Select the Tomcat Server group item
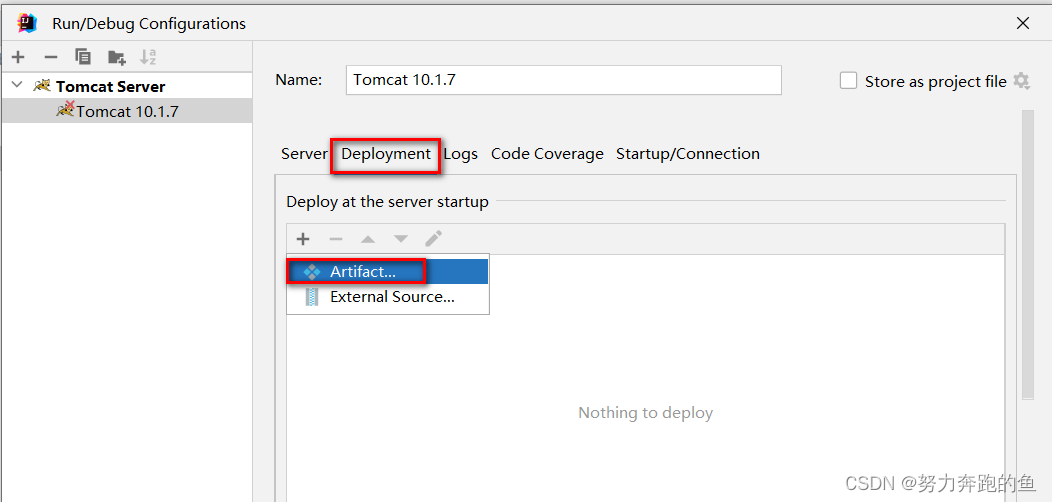The width and height of the screenshot is (1052, 502). [111, 87]
